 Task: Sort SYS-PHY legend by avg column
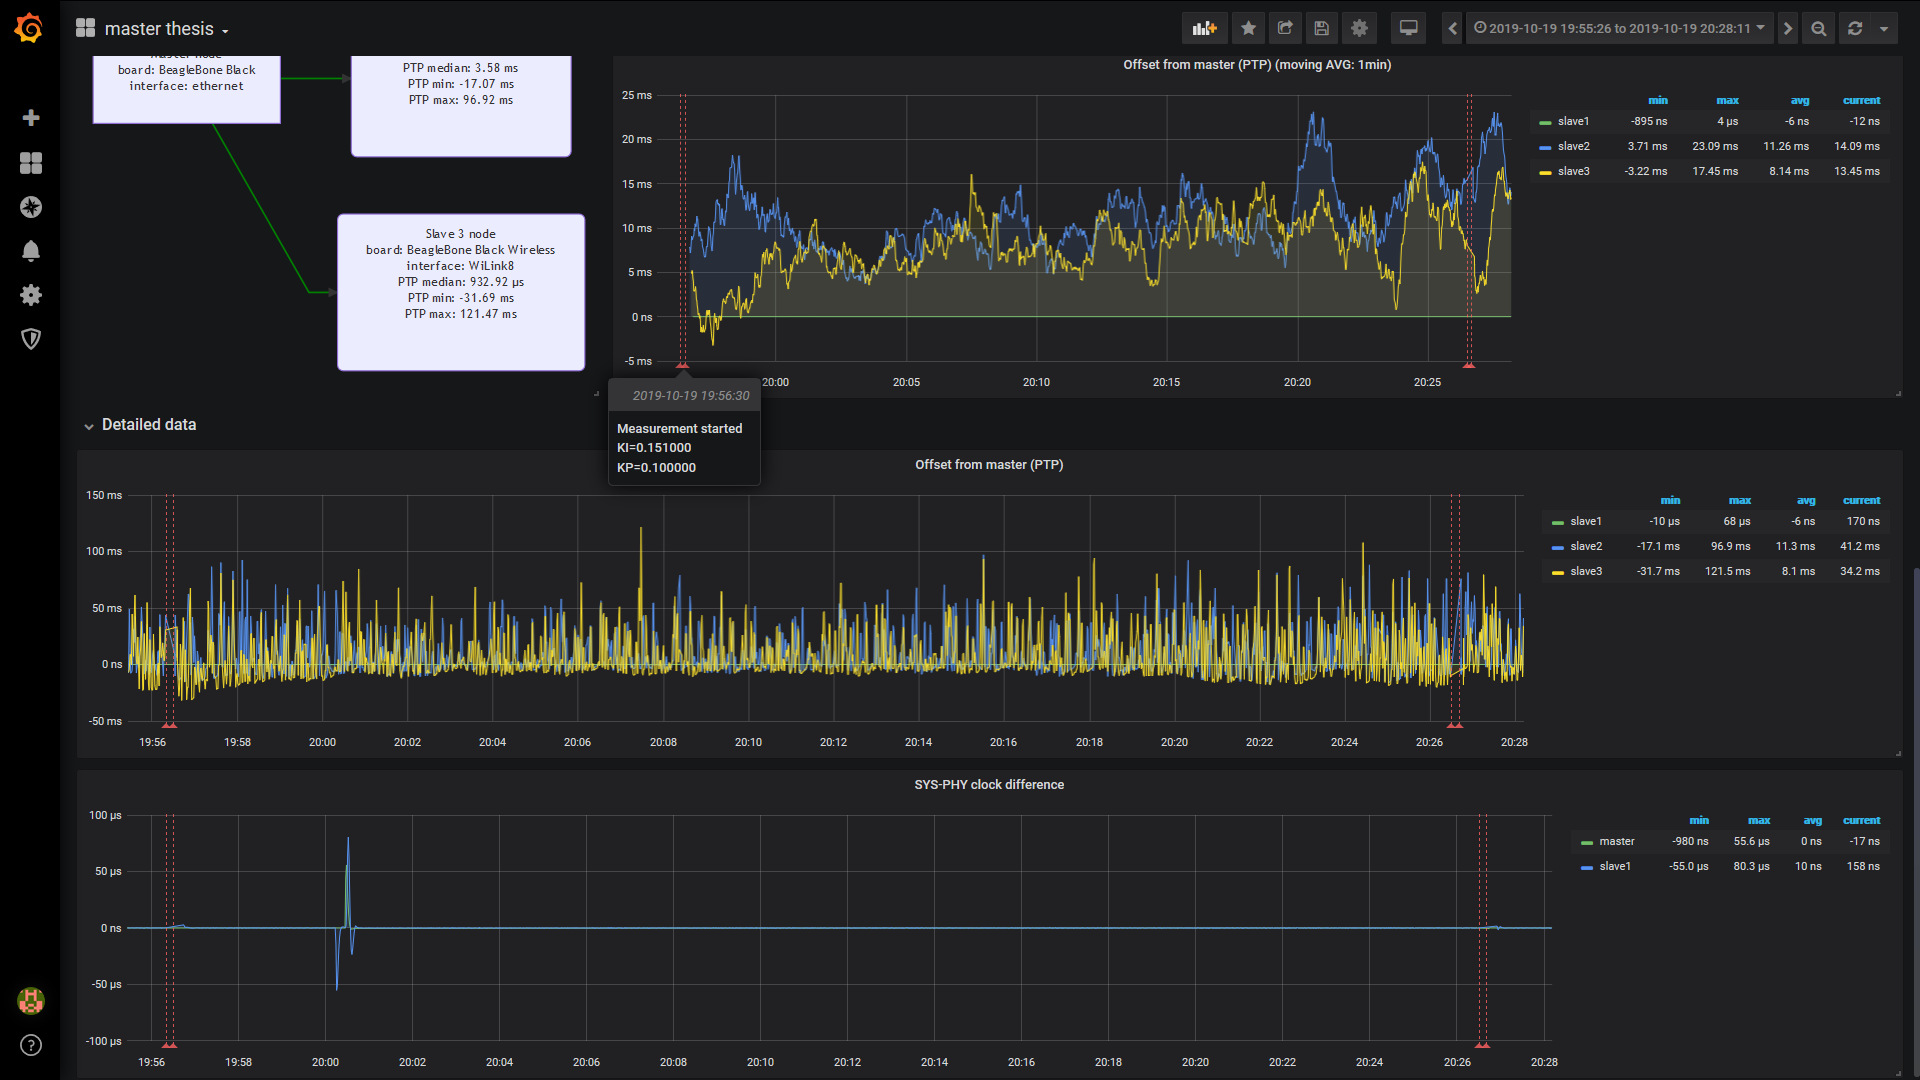(x=1812, y=820)
